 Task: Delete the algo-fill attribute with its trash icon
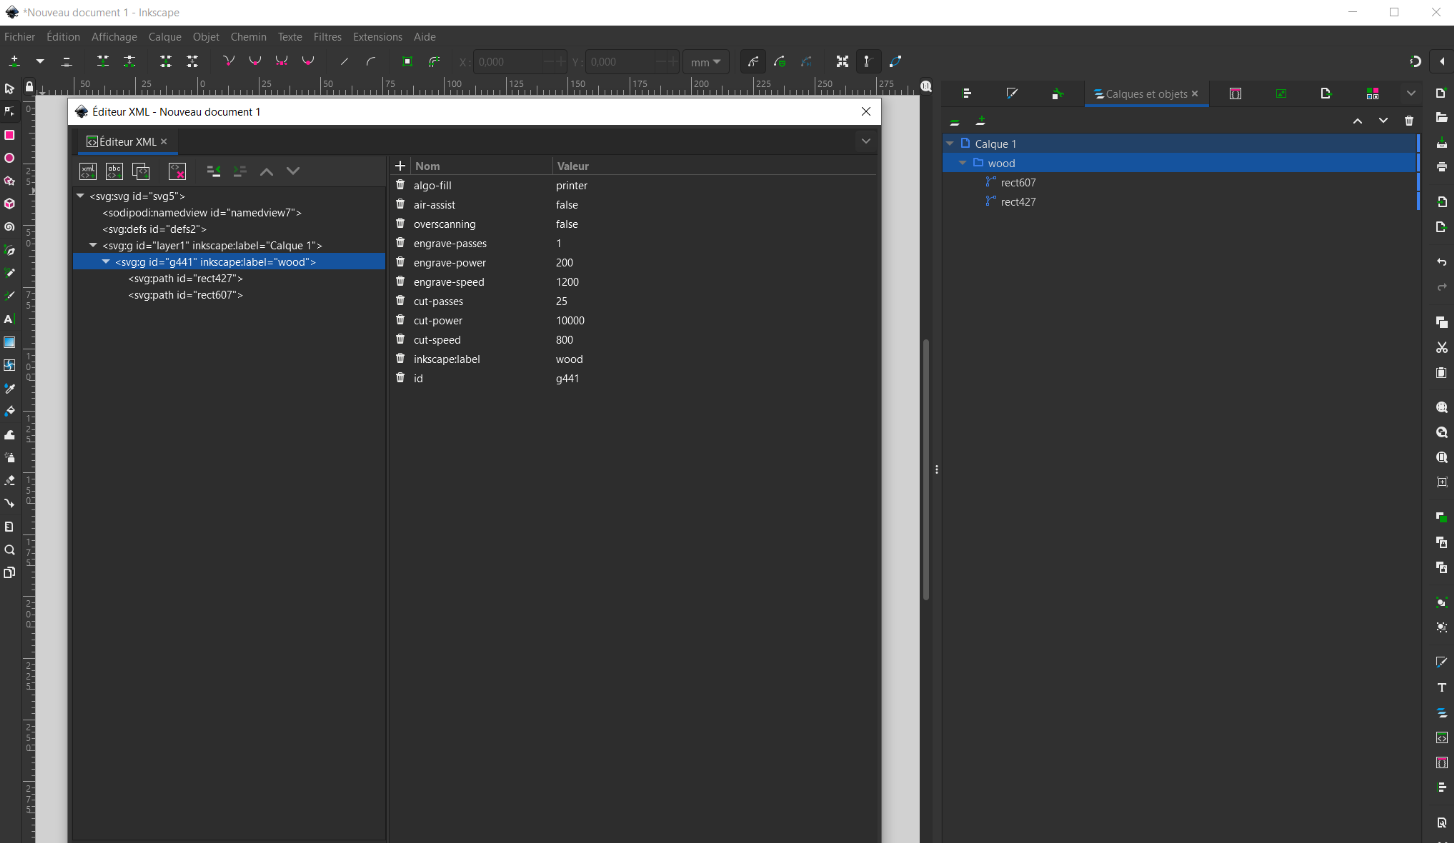[x=400, y=185]
